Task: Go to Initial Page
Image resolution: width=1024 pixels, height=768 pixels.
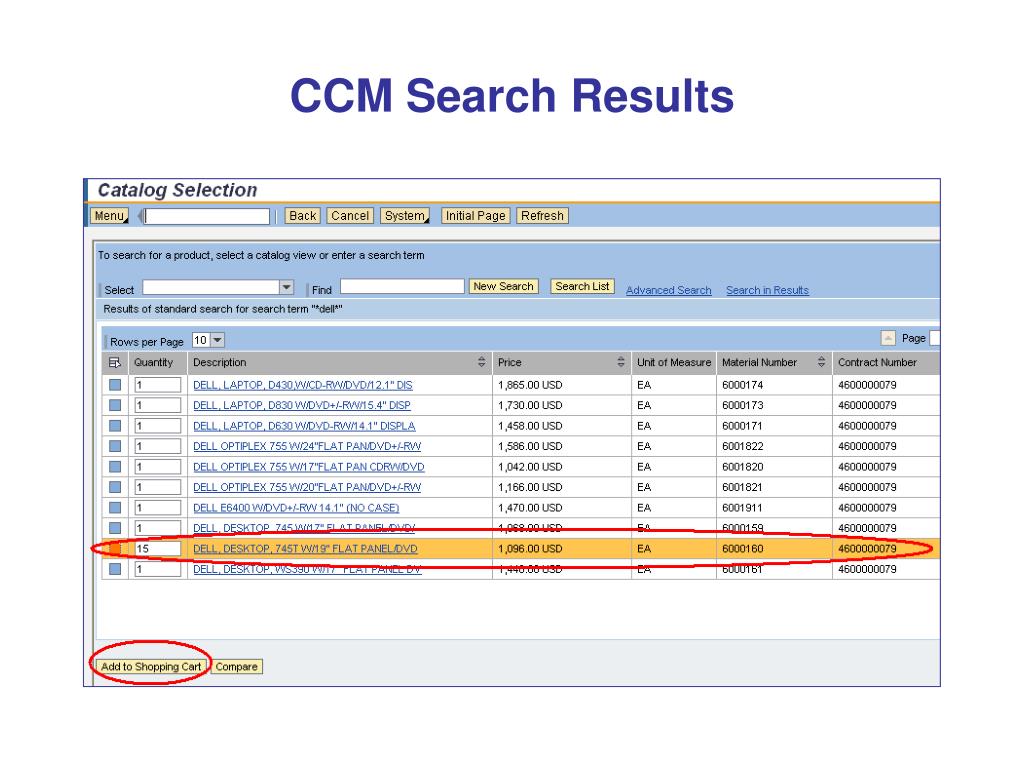Action: (x=475, y=216)
